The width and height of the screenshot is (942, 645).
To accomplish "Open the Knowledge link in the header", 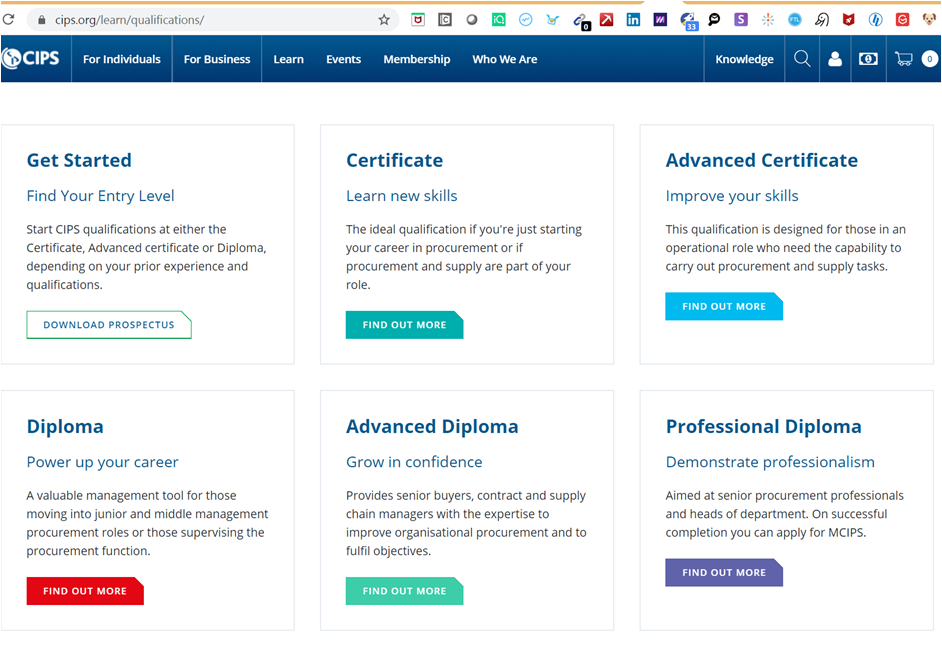I will (x=744, y=59).
